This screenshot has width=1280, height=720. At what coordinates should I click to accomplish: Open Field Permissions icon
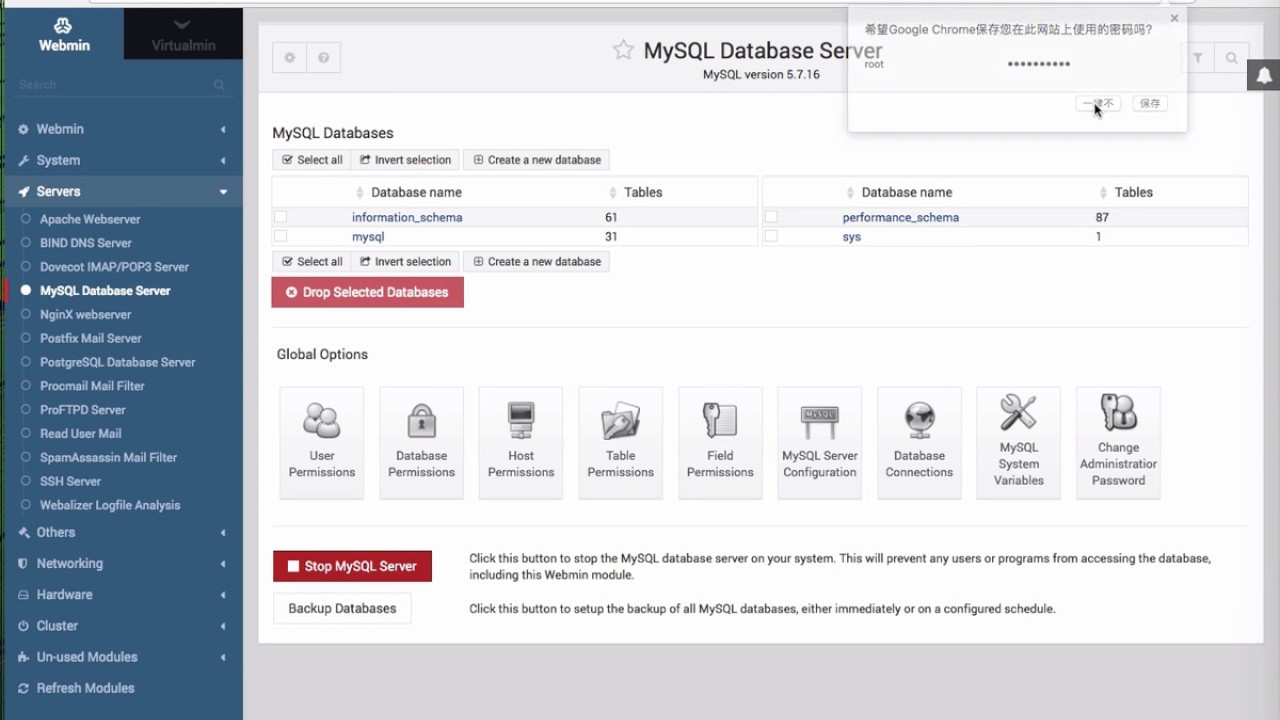720,442
